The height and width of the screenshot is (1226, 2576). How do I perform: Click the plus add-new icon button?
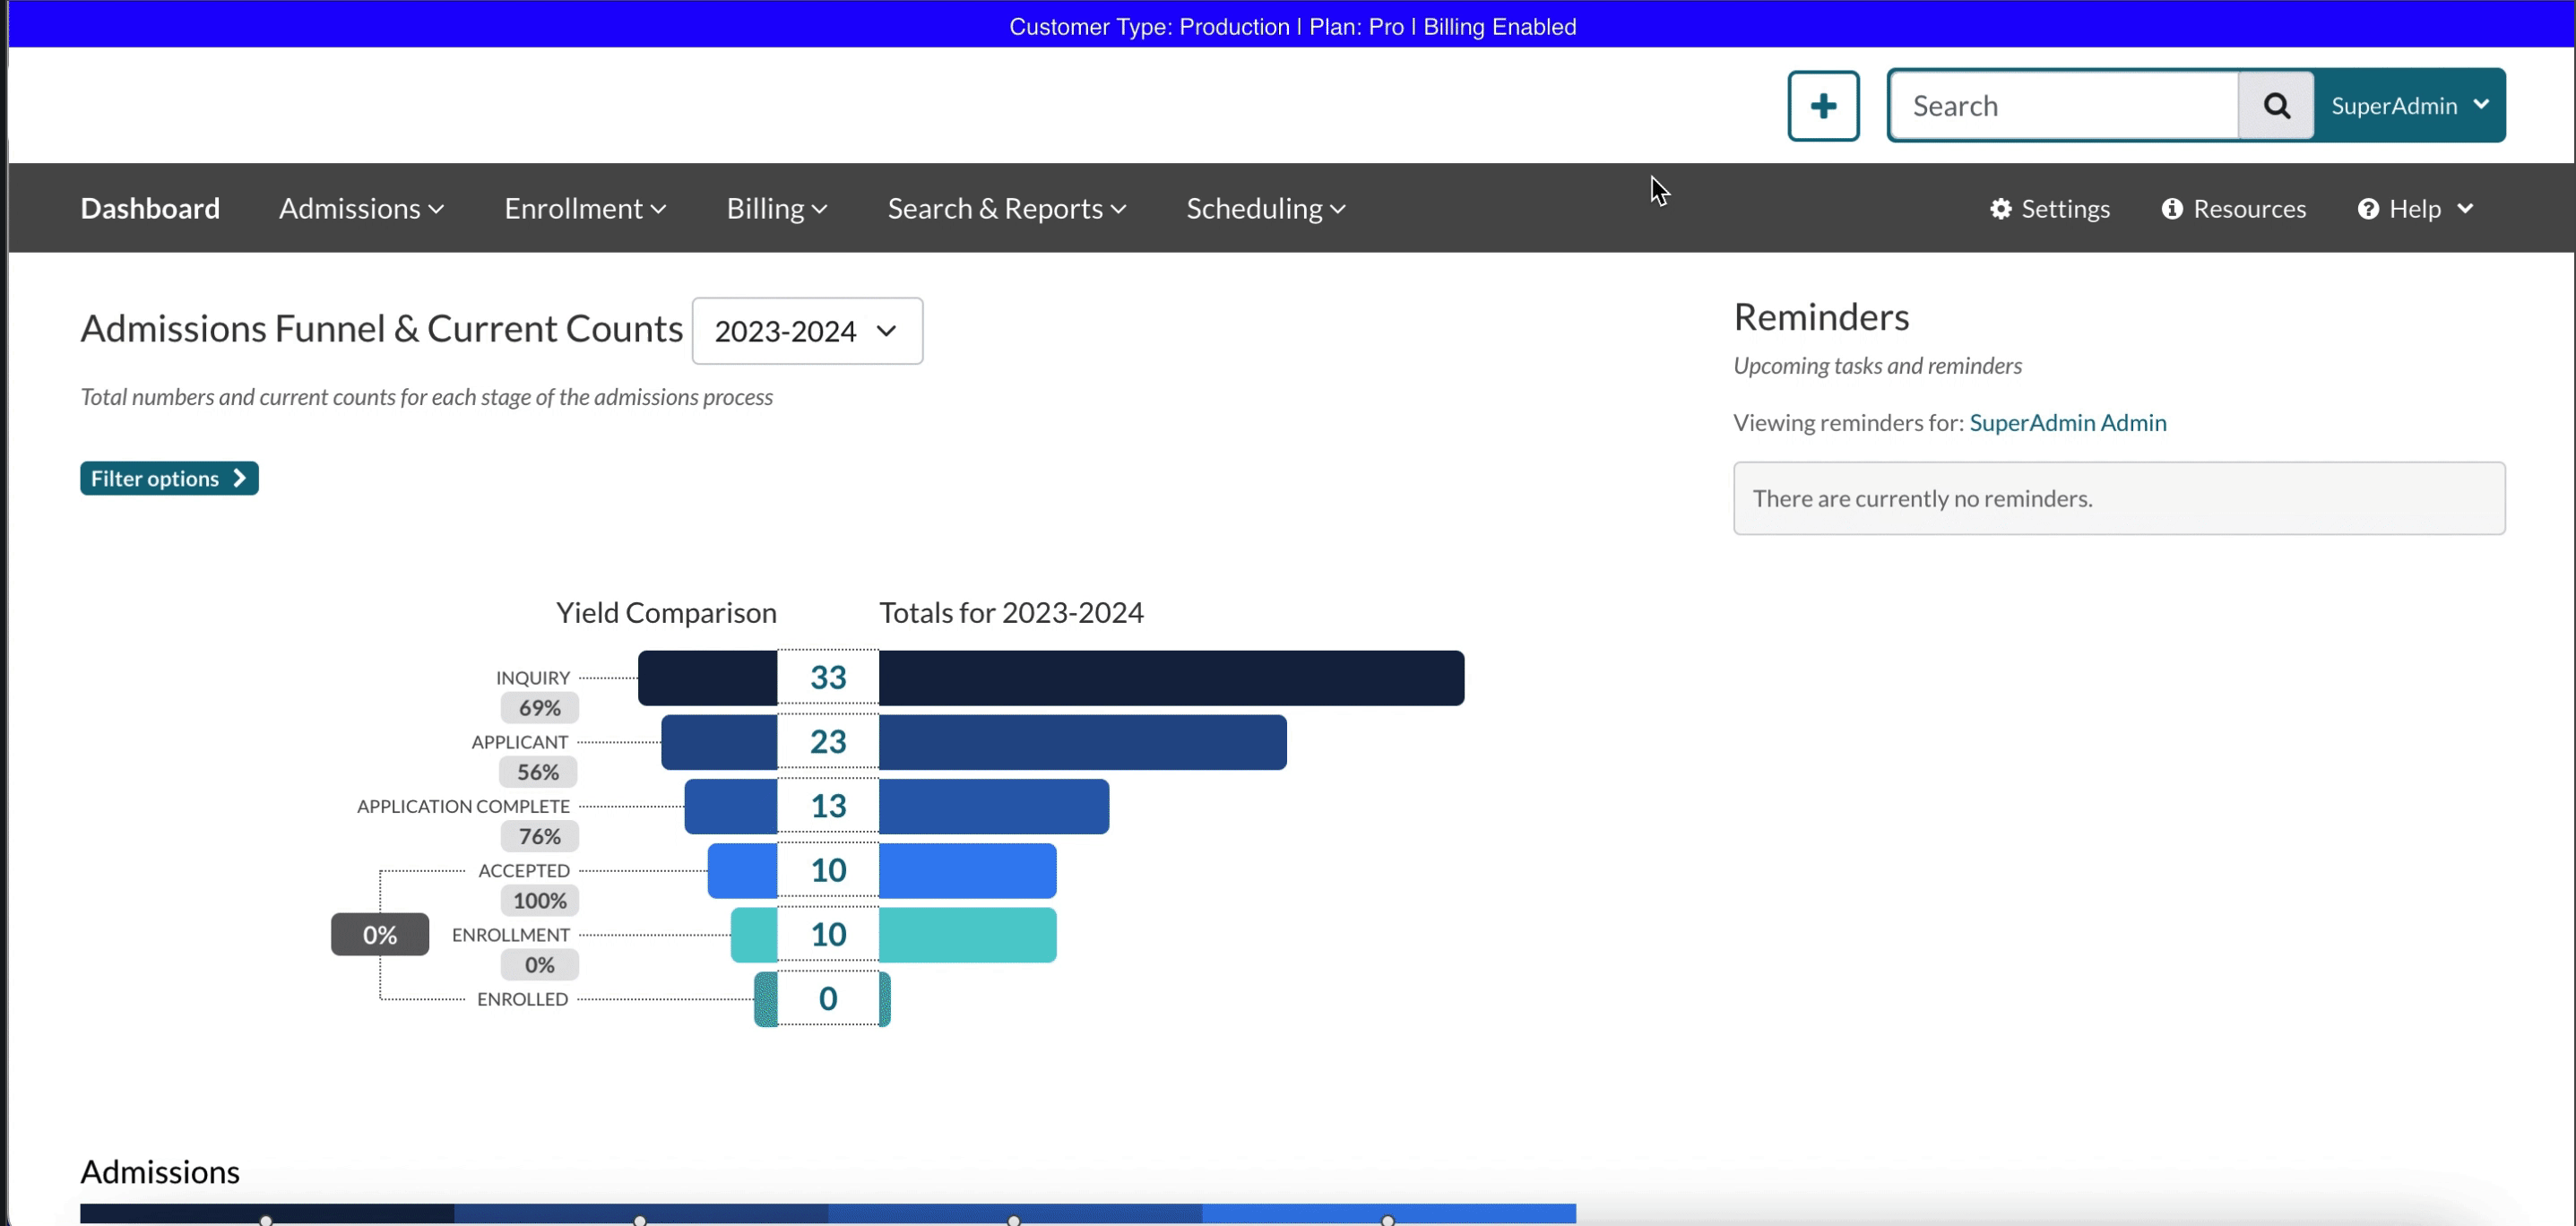1823,106
